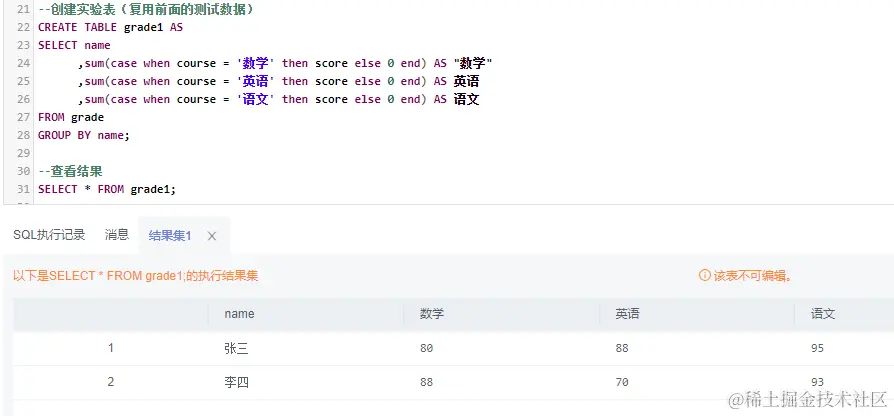Click the 语文 column header
Viewport: 894px width, 416px height.
tap(823, 314)
